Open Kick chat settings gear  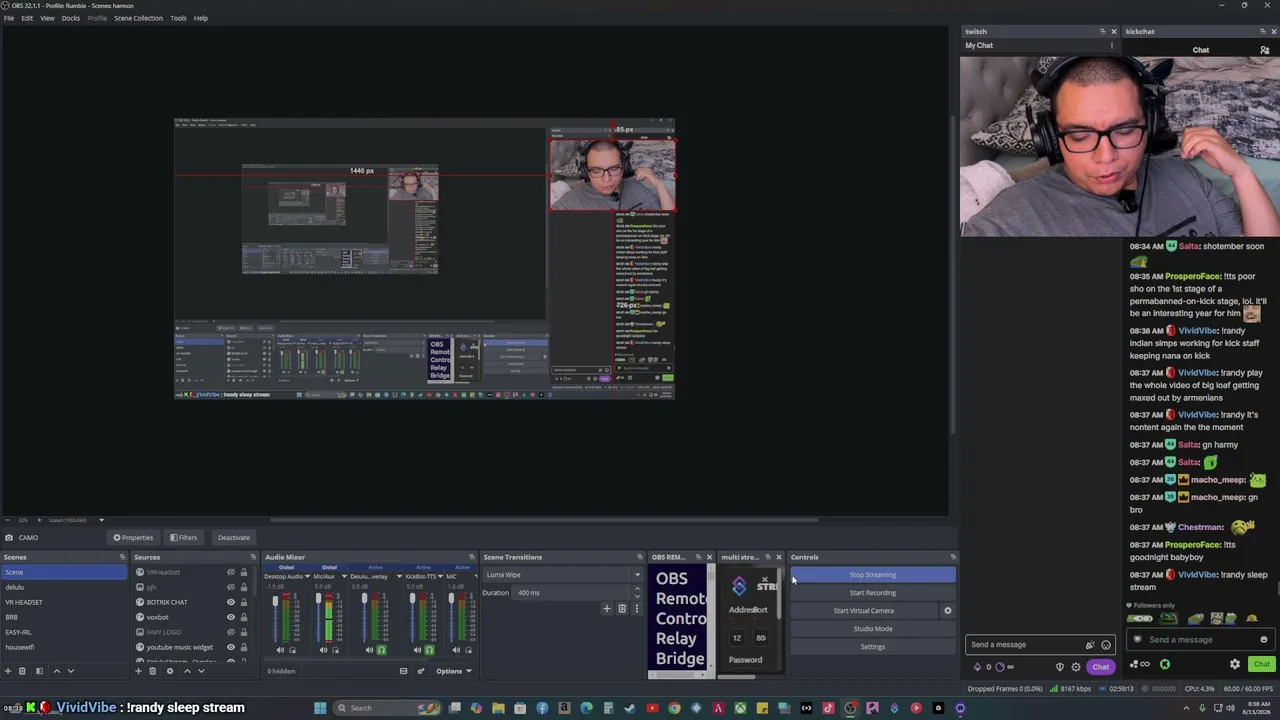point(1235,665)
